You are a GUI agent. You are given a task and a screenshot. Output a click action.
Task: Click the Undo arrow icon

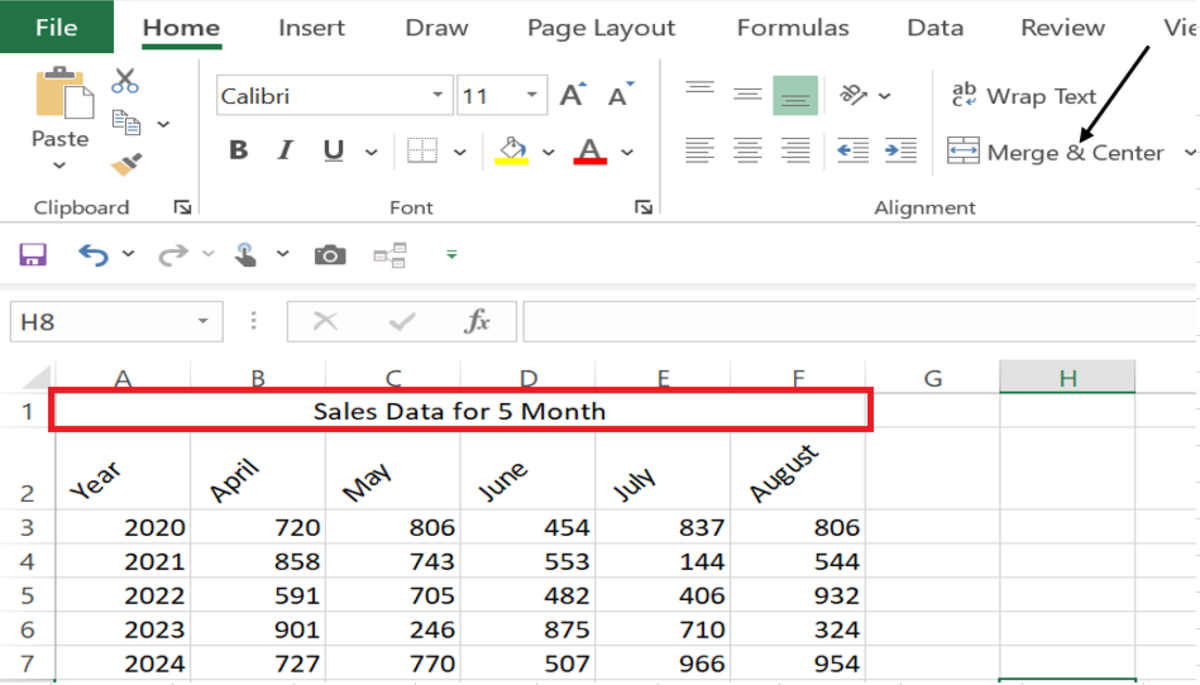[x=94, y=255]
